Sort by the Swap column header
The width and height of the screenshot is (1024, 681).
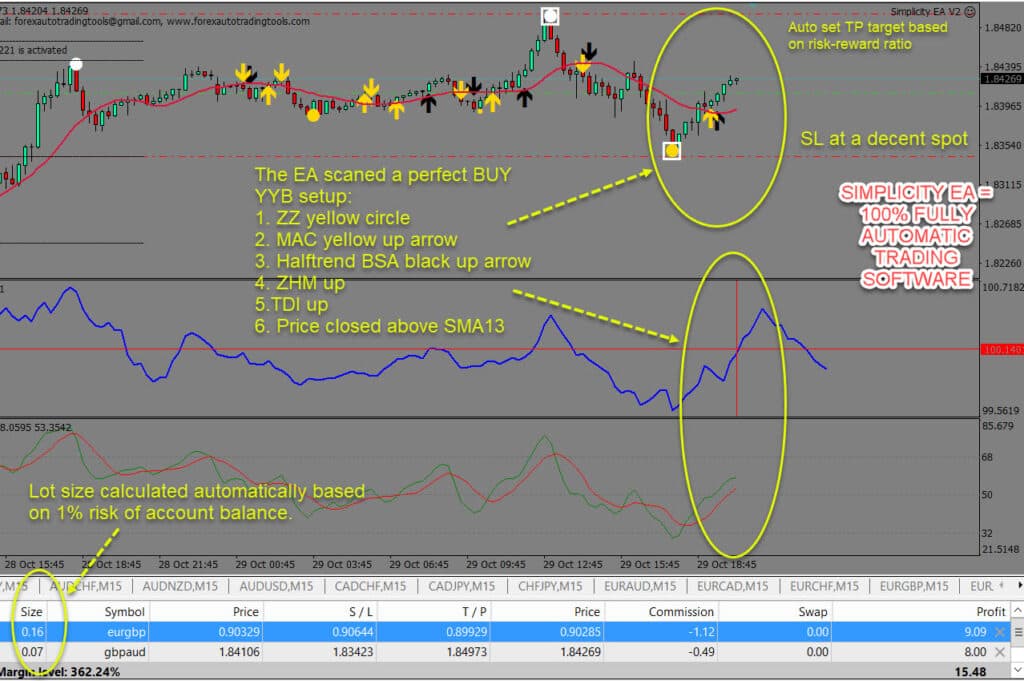coord(812,612)
